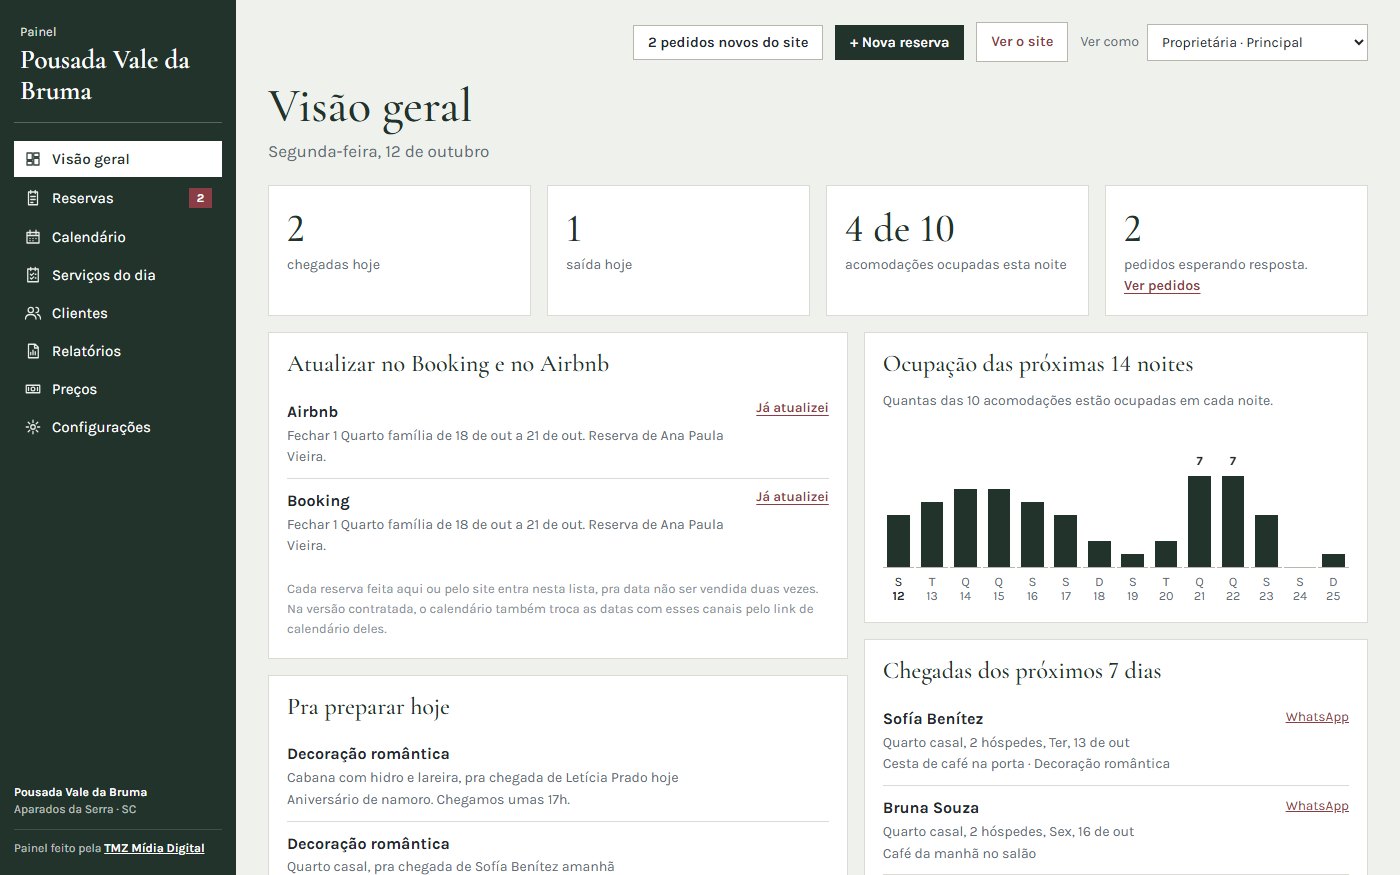Click Cesta de café na porta detail
1400x875 pixels.
[x=954, y=764]
